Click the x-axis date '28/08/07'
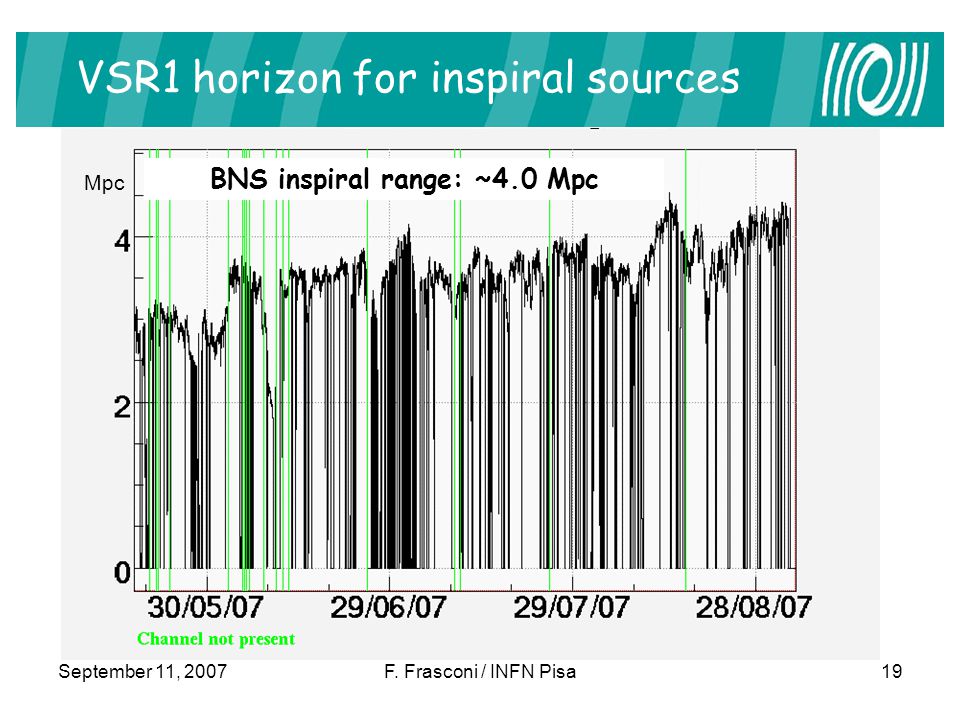 (754, 607)
